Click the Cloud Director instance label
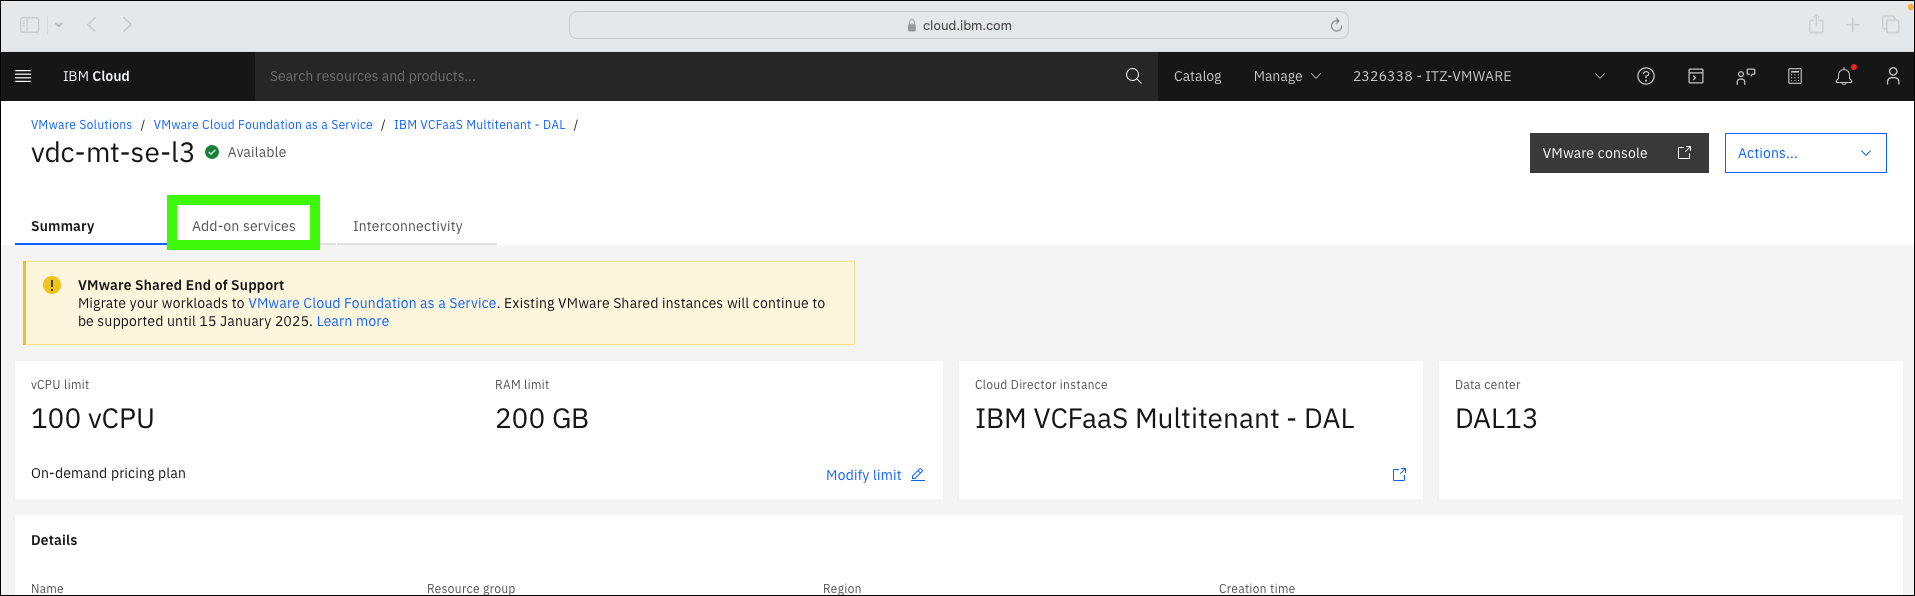Image resolution: width=1915 pixels, height=596 pixels. point(1041,385)
